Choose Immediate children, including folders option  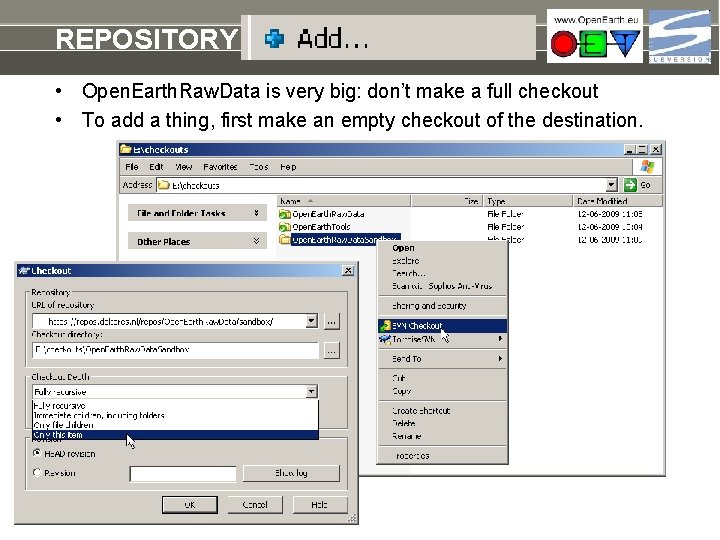coord(175,415)
